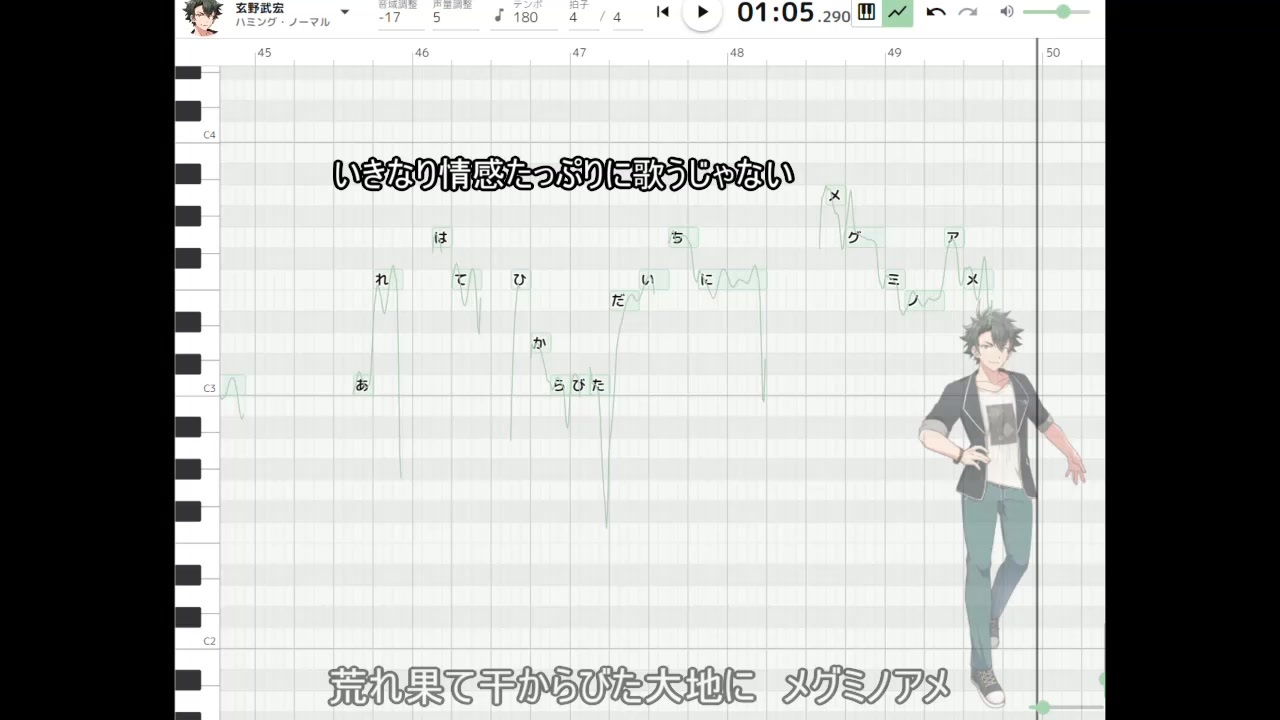Click measure 47 on the ruler
Image resolution: width=1280 pixels, height=720 pixels.
coord(579,52)
